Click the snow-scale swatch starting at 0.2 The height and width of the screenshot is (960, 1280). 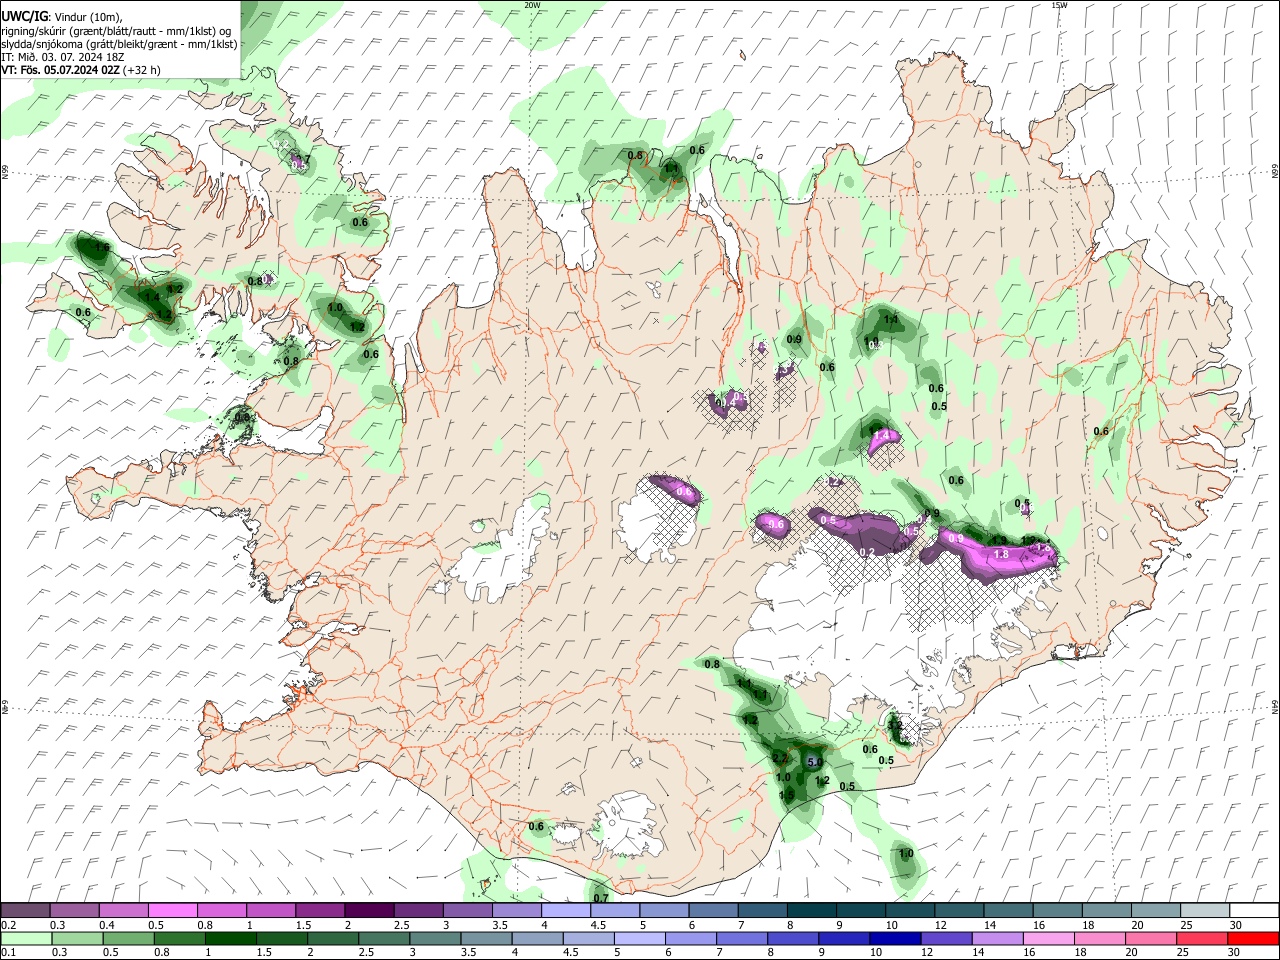(25, 911)
